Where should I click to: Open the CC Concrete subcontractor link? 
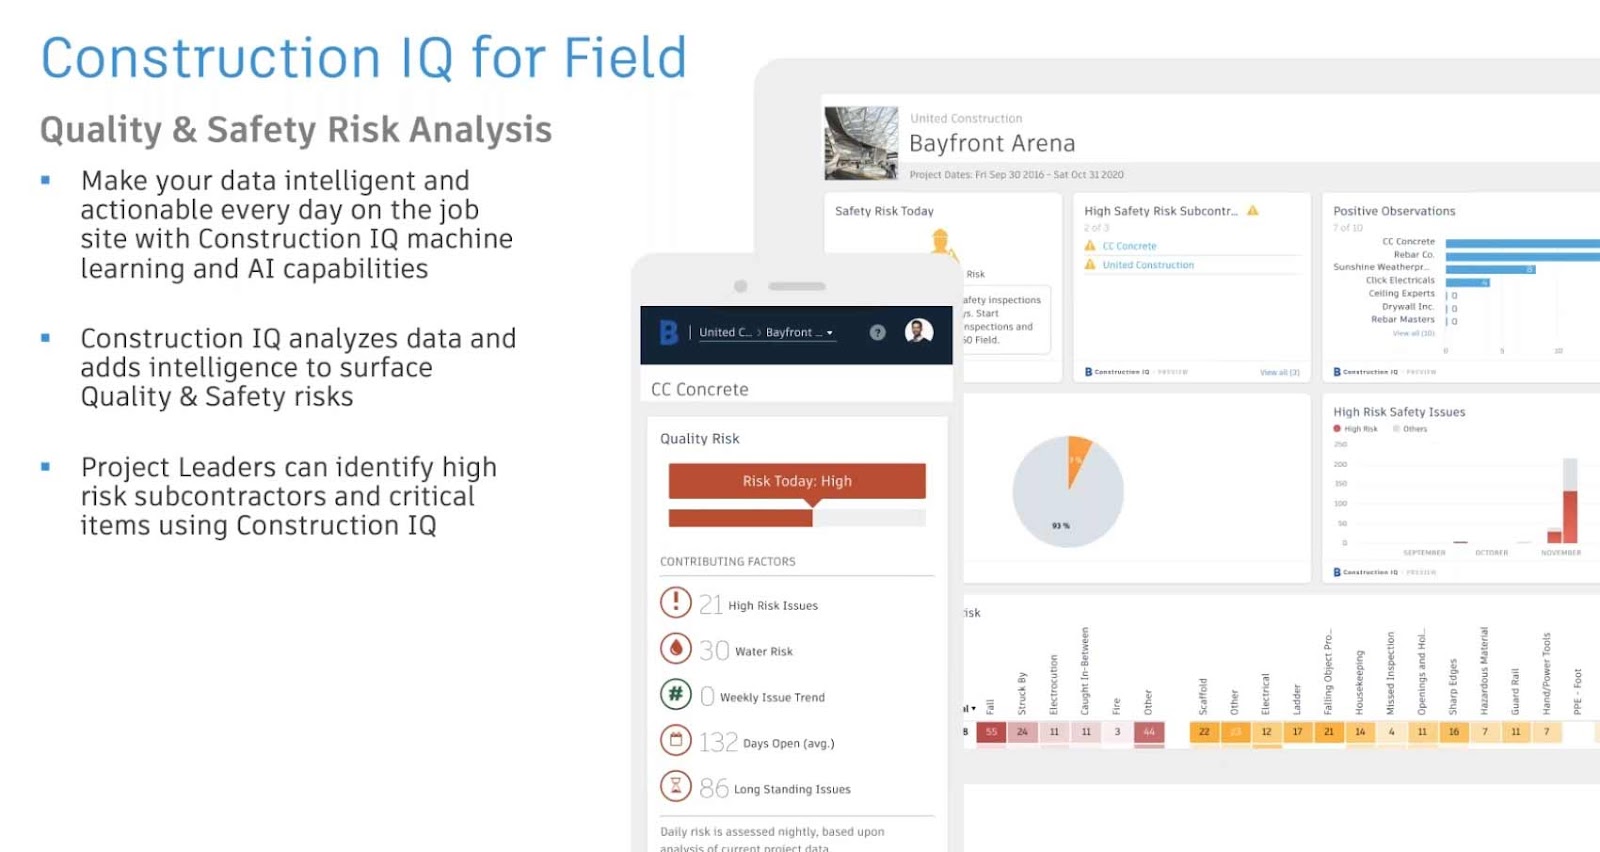tap(1129, 246)
